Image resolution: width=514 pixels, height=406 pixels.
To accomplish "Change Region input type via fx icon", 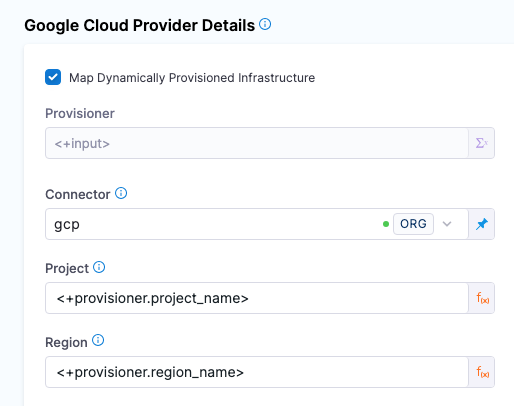I will coord(481,372).
